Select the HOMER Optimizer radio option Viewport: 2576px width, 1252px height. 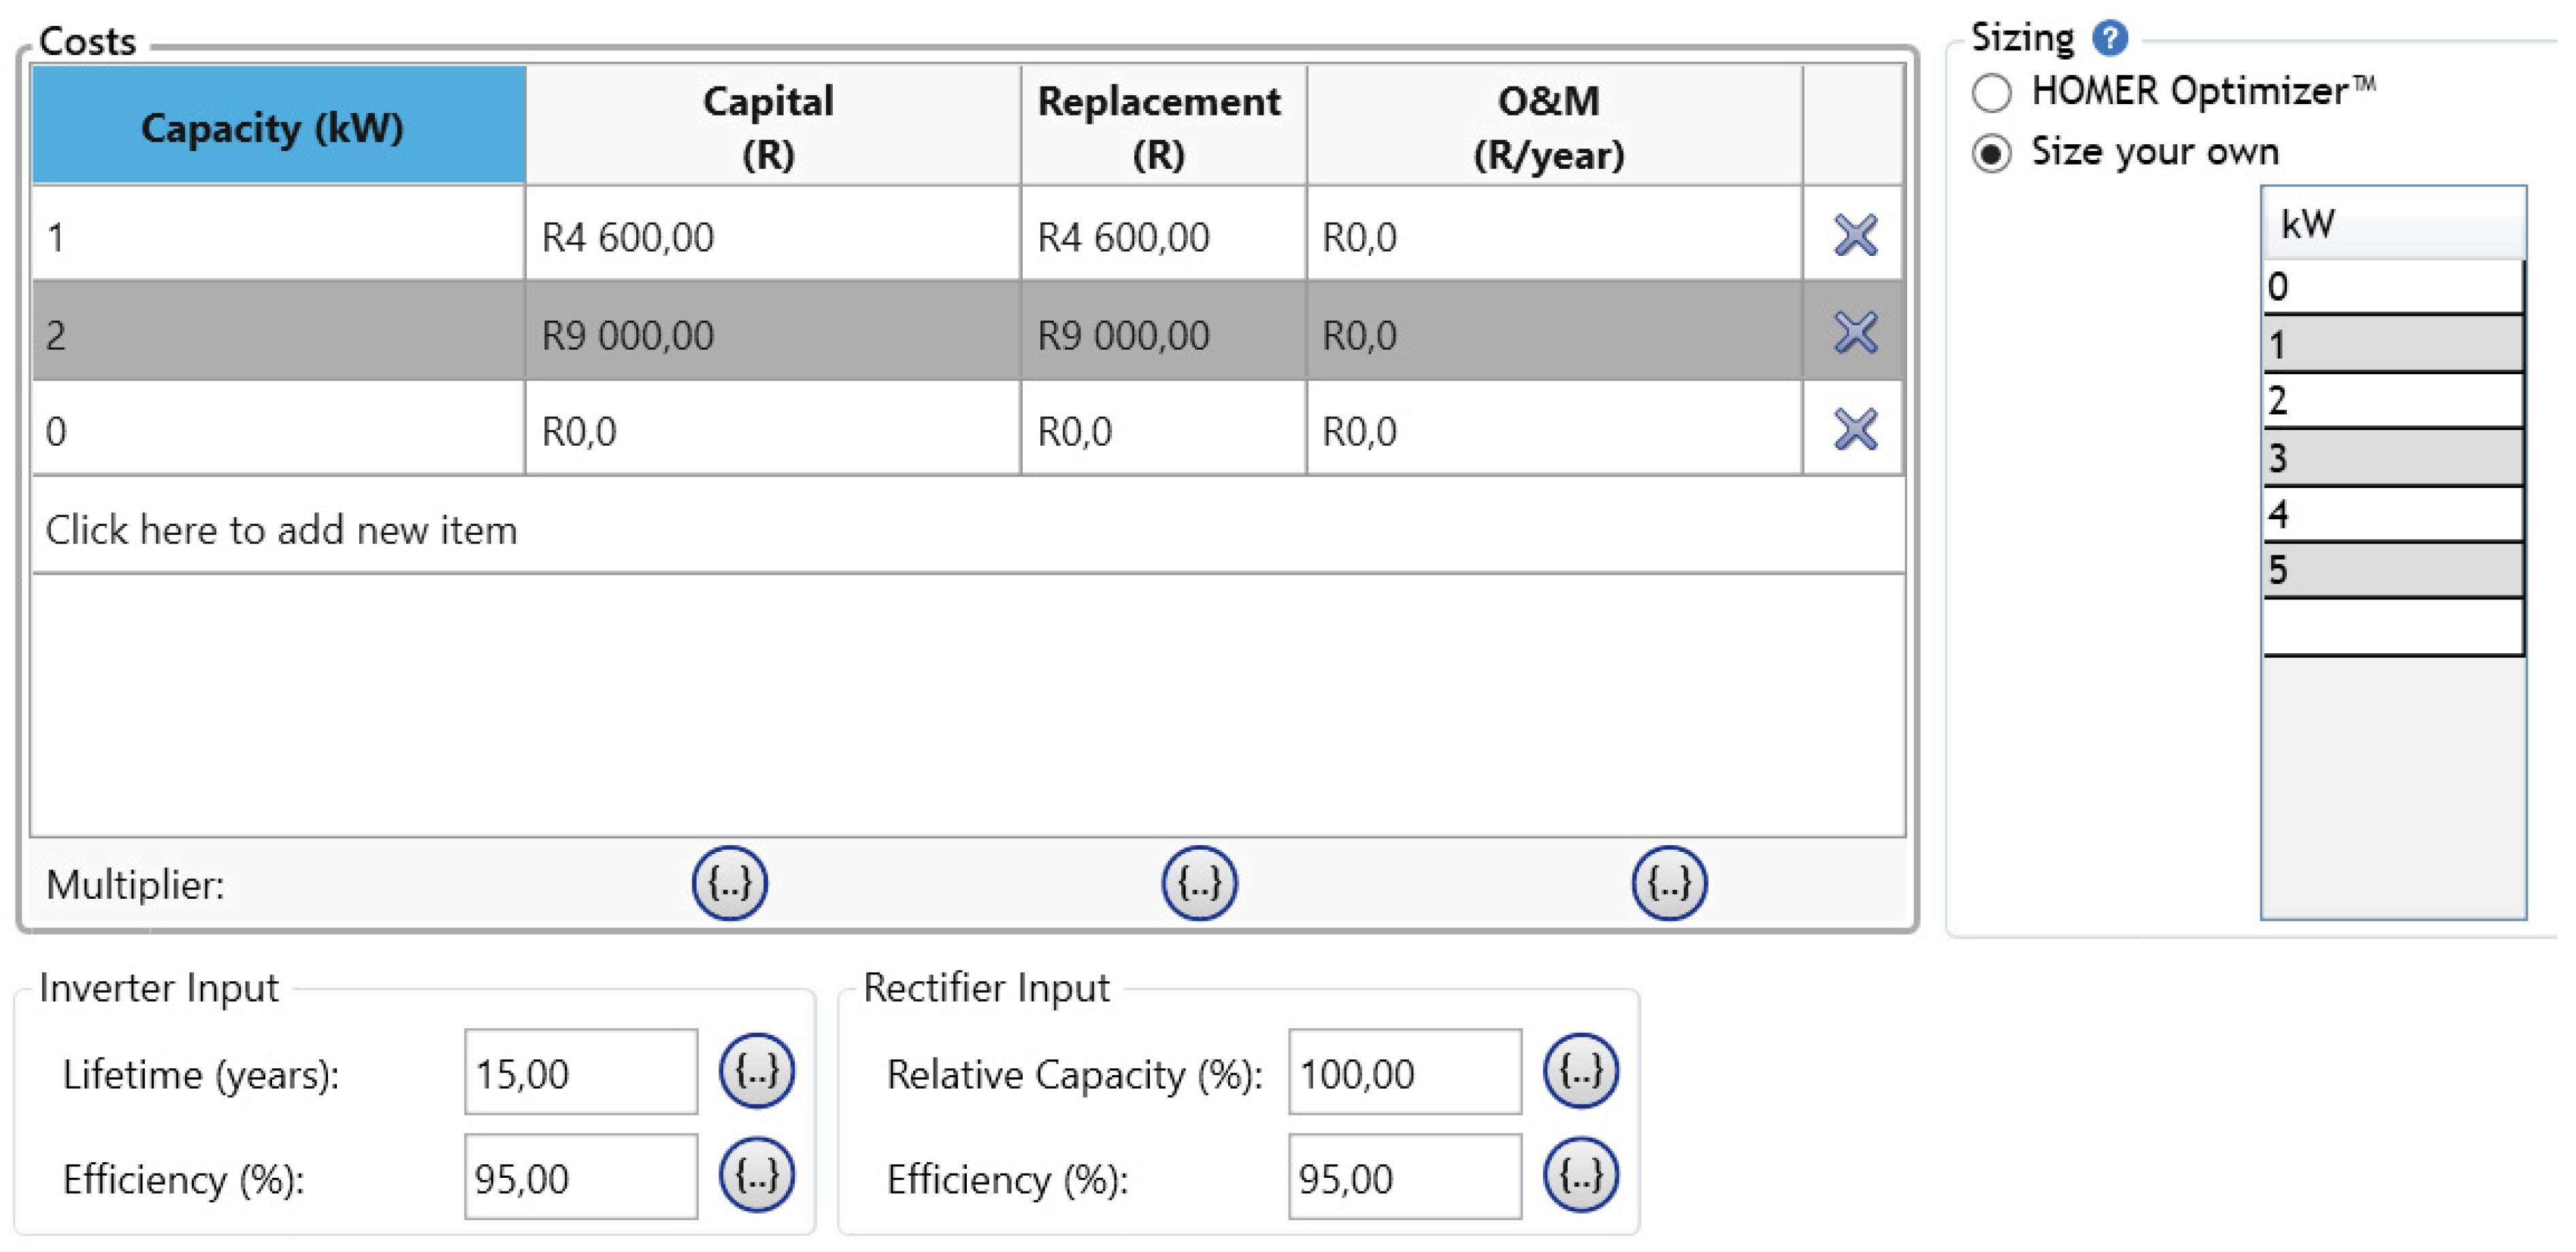click(x=1991, y=93)
